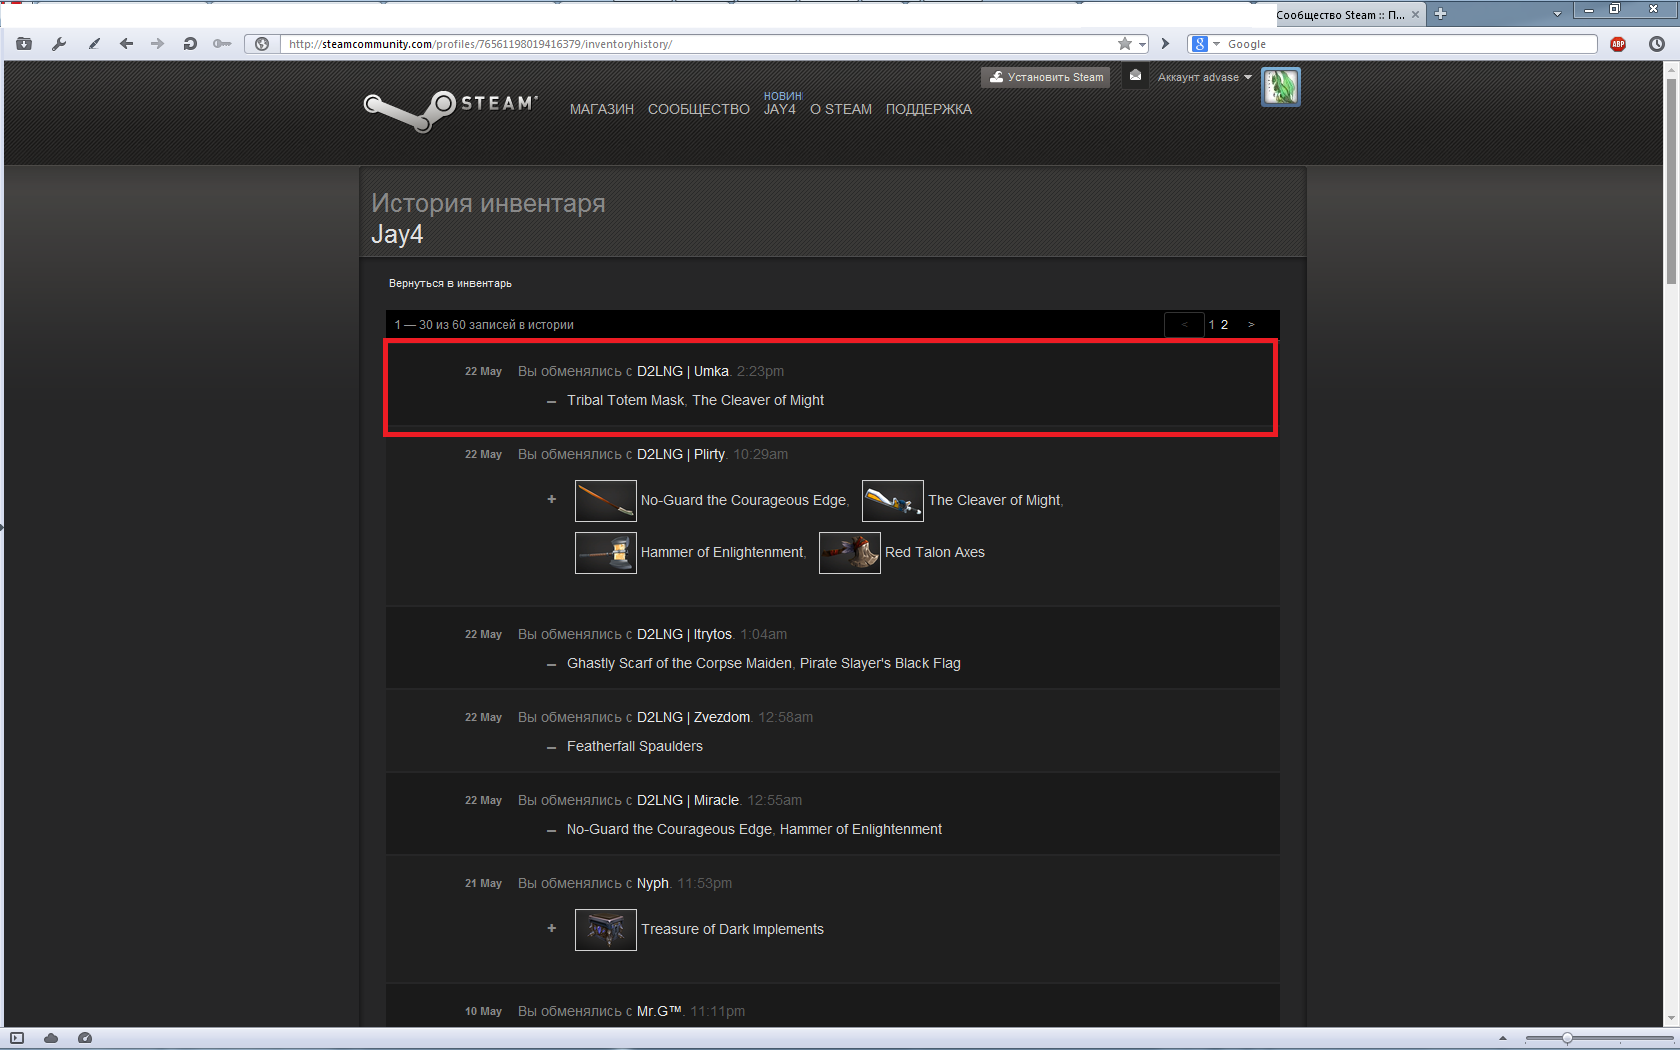
Task: Click Ghastly Scarf of the Corpse Maiden text
Action: pyautogui.click(x=679, y=663)
